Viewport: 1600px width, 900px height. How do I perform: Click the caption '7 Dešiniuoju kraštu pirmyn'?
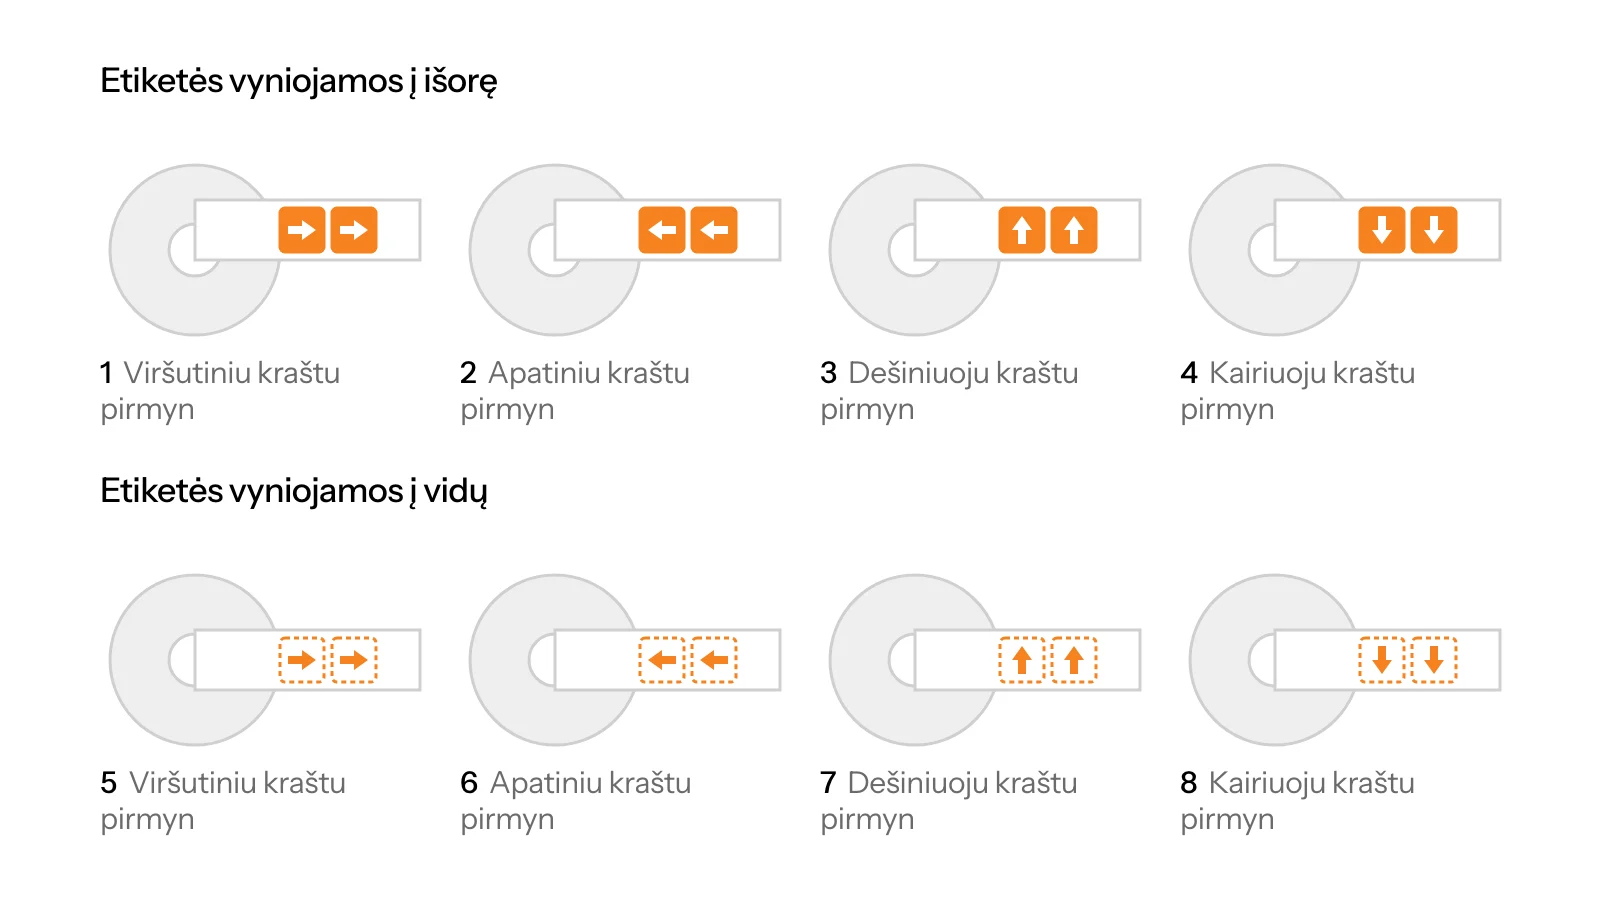click(x=949, y=801)
